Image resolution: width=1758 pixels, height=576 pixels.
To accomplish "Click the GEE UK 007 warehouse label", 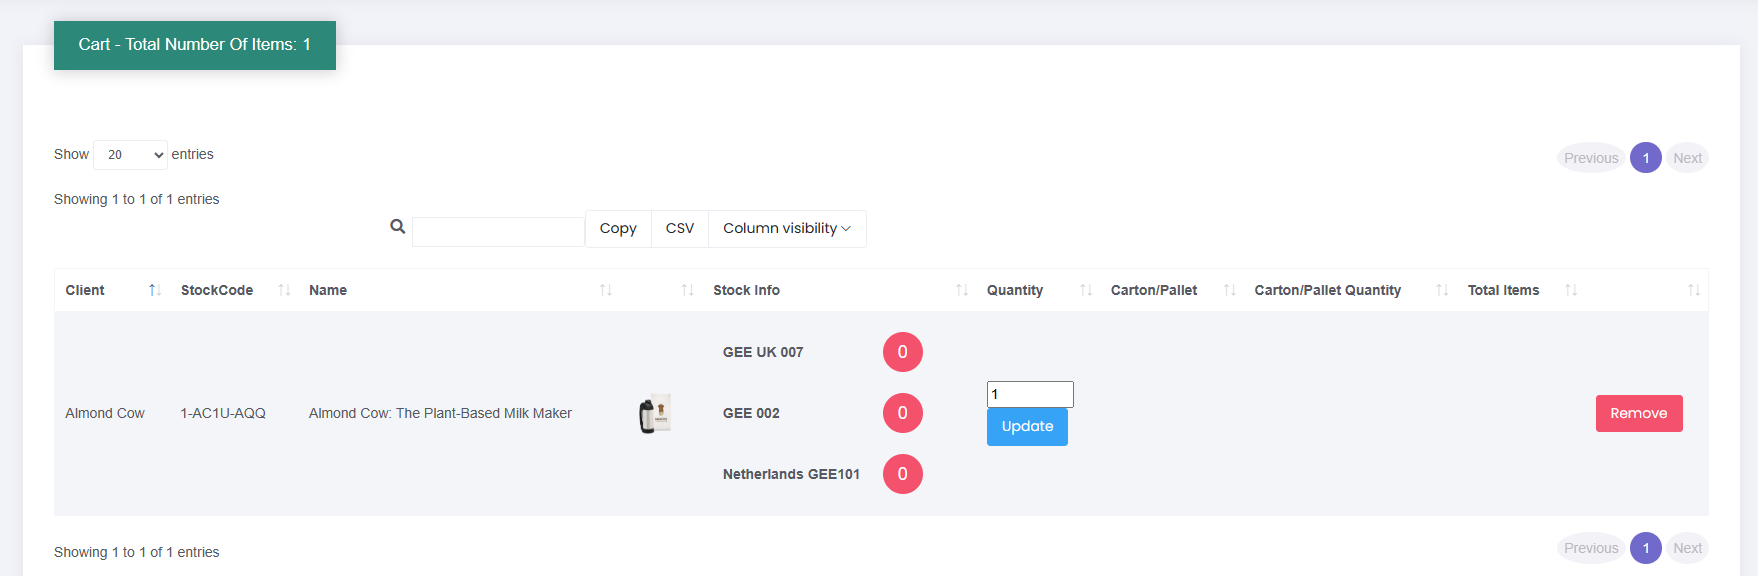I will click(x=763, y=352).
